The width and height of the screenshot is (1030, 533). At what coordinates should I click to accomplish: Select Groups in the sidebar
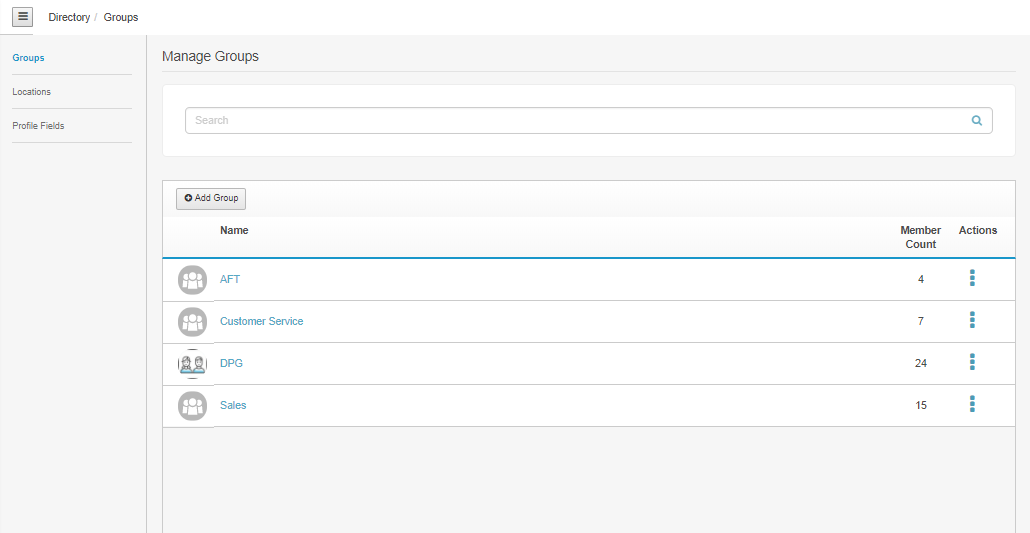28,58
